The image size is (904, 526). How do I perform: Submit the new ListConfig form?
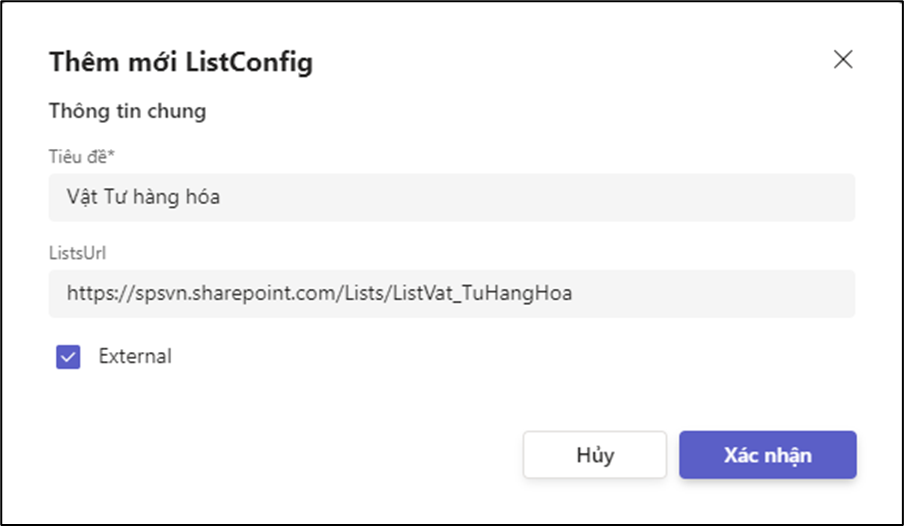[x=767, y=455]
